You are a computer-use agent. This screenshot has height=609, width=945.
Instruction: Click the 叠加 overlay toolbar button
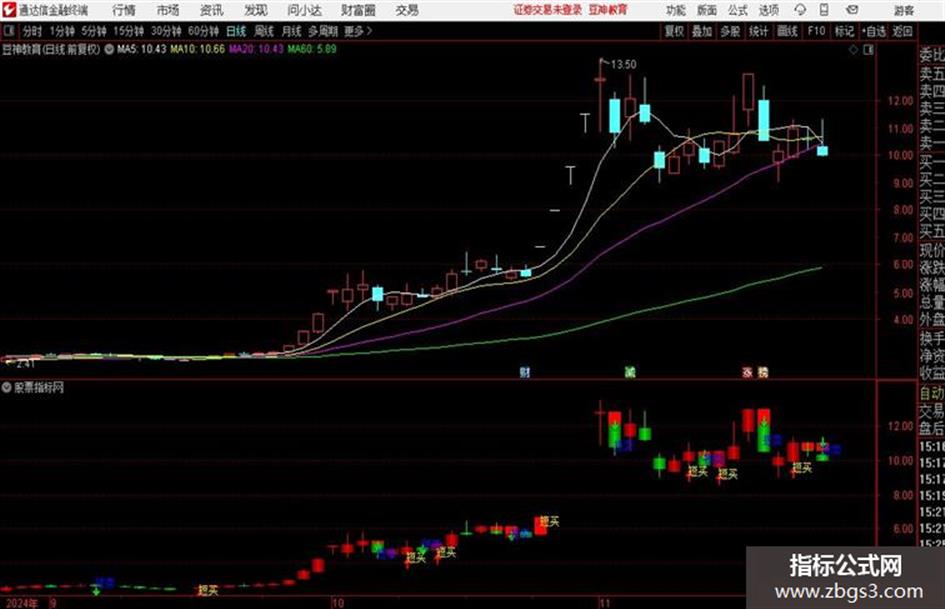[702, 31]
